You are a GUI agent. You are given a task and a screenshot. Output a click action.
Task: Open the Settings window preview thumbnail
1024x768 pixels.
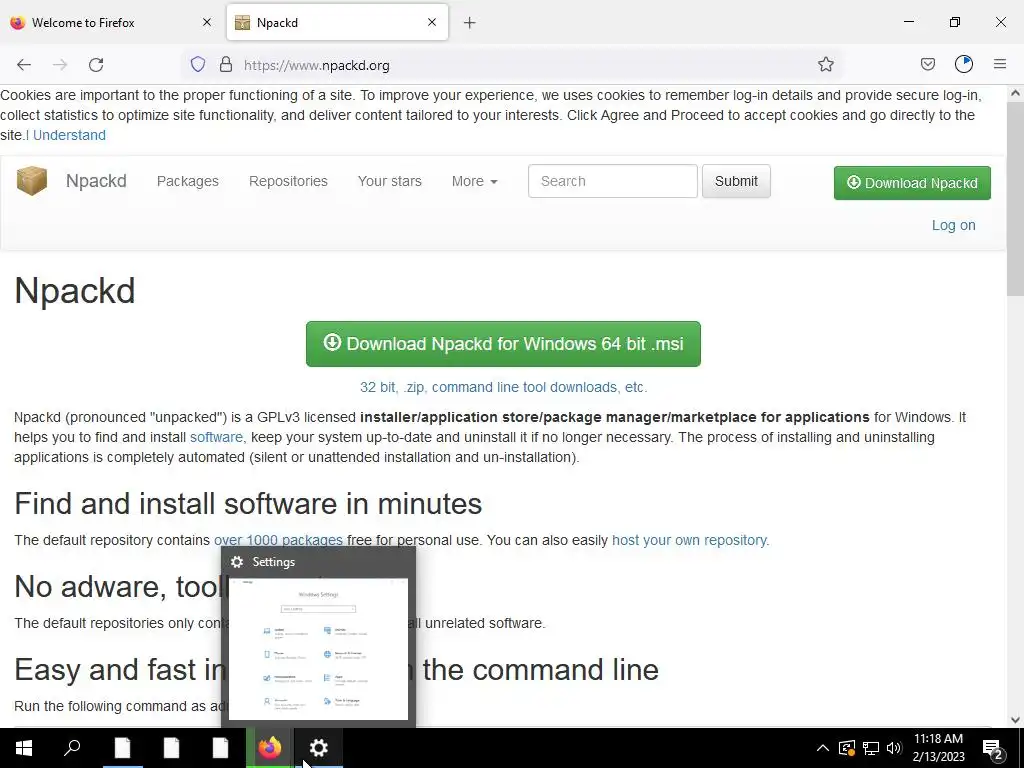(x=318, y=648)
